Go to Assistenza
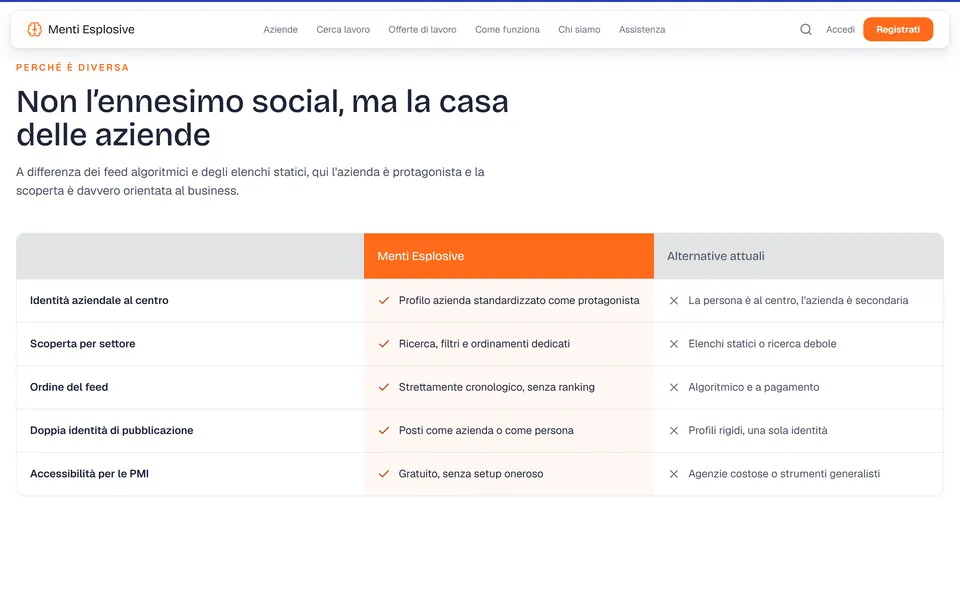 pyautogui.click(x=642, y=29)
